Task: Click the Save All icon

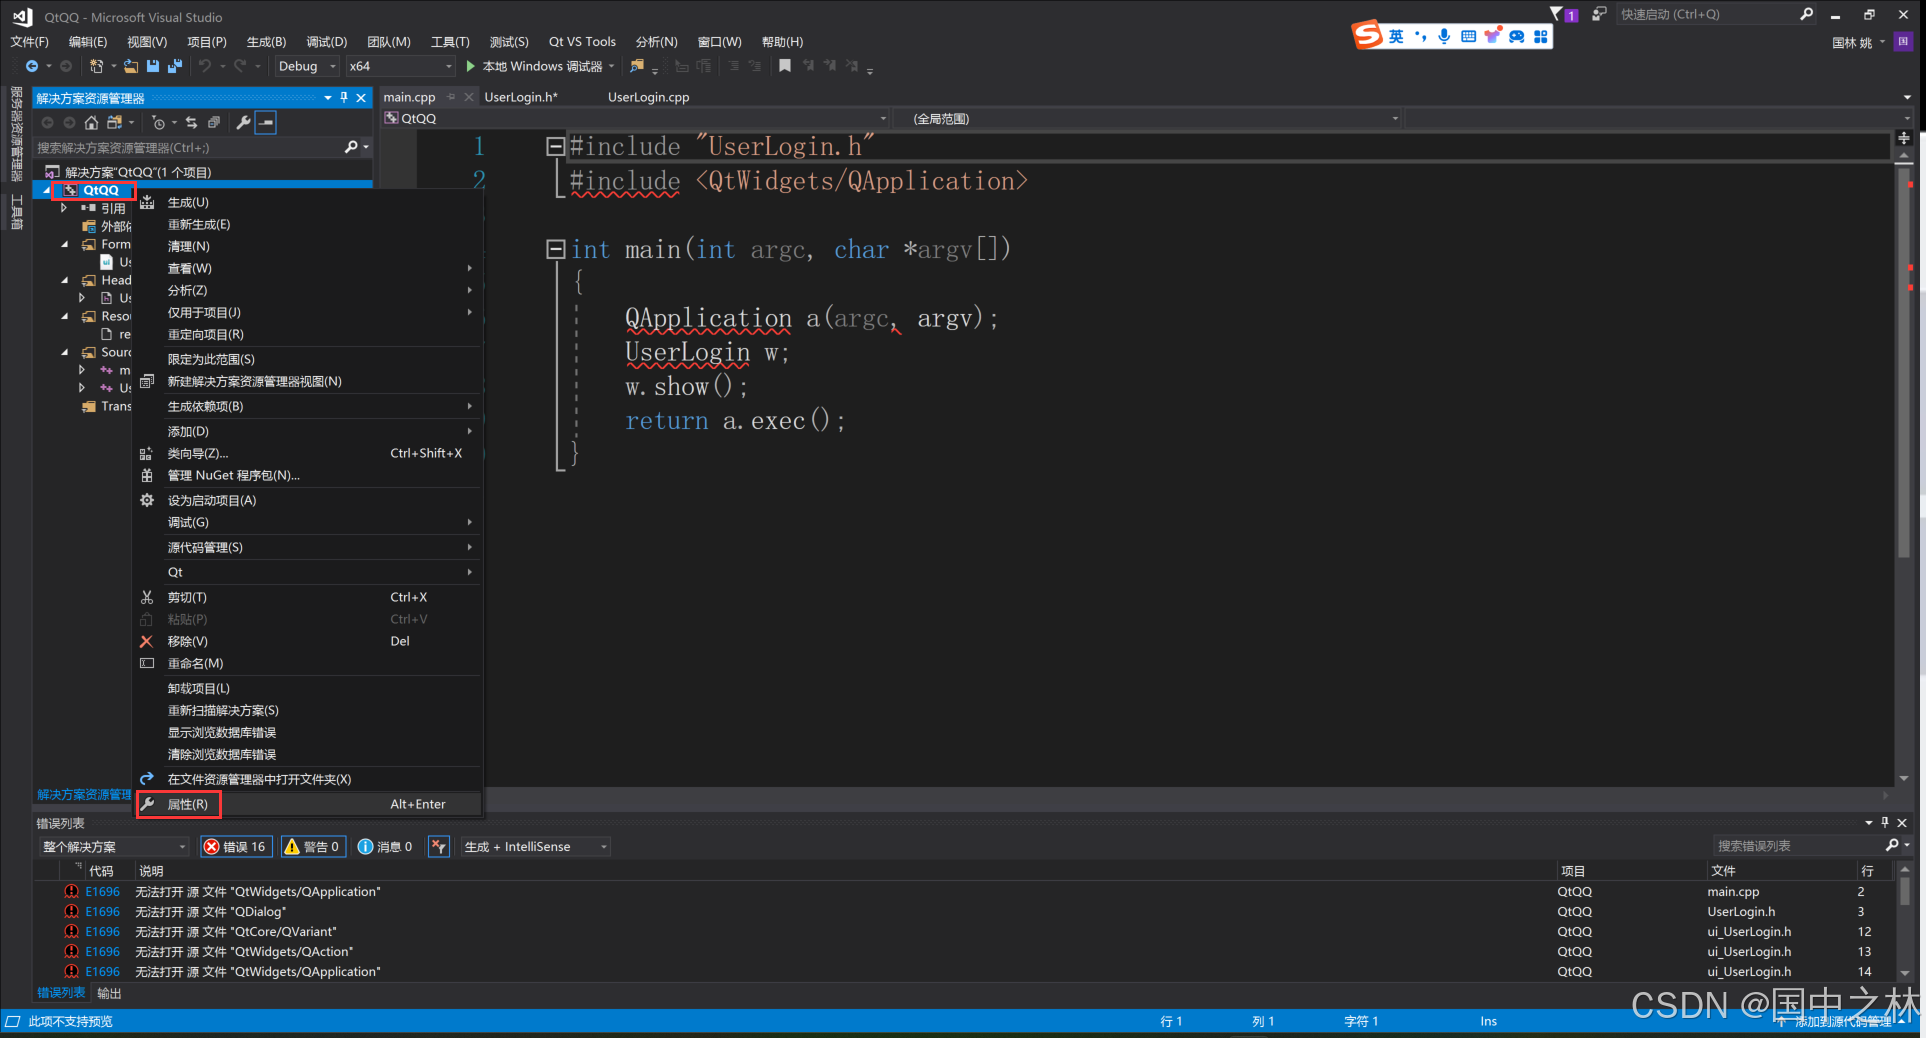Action: (175, 66)
